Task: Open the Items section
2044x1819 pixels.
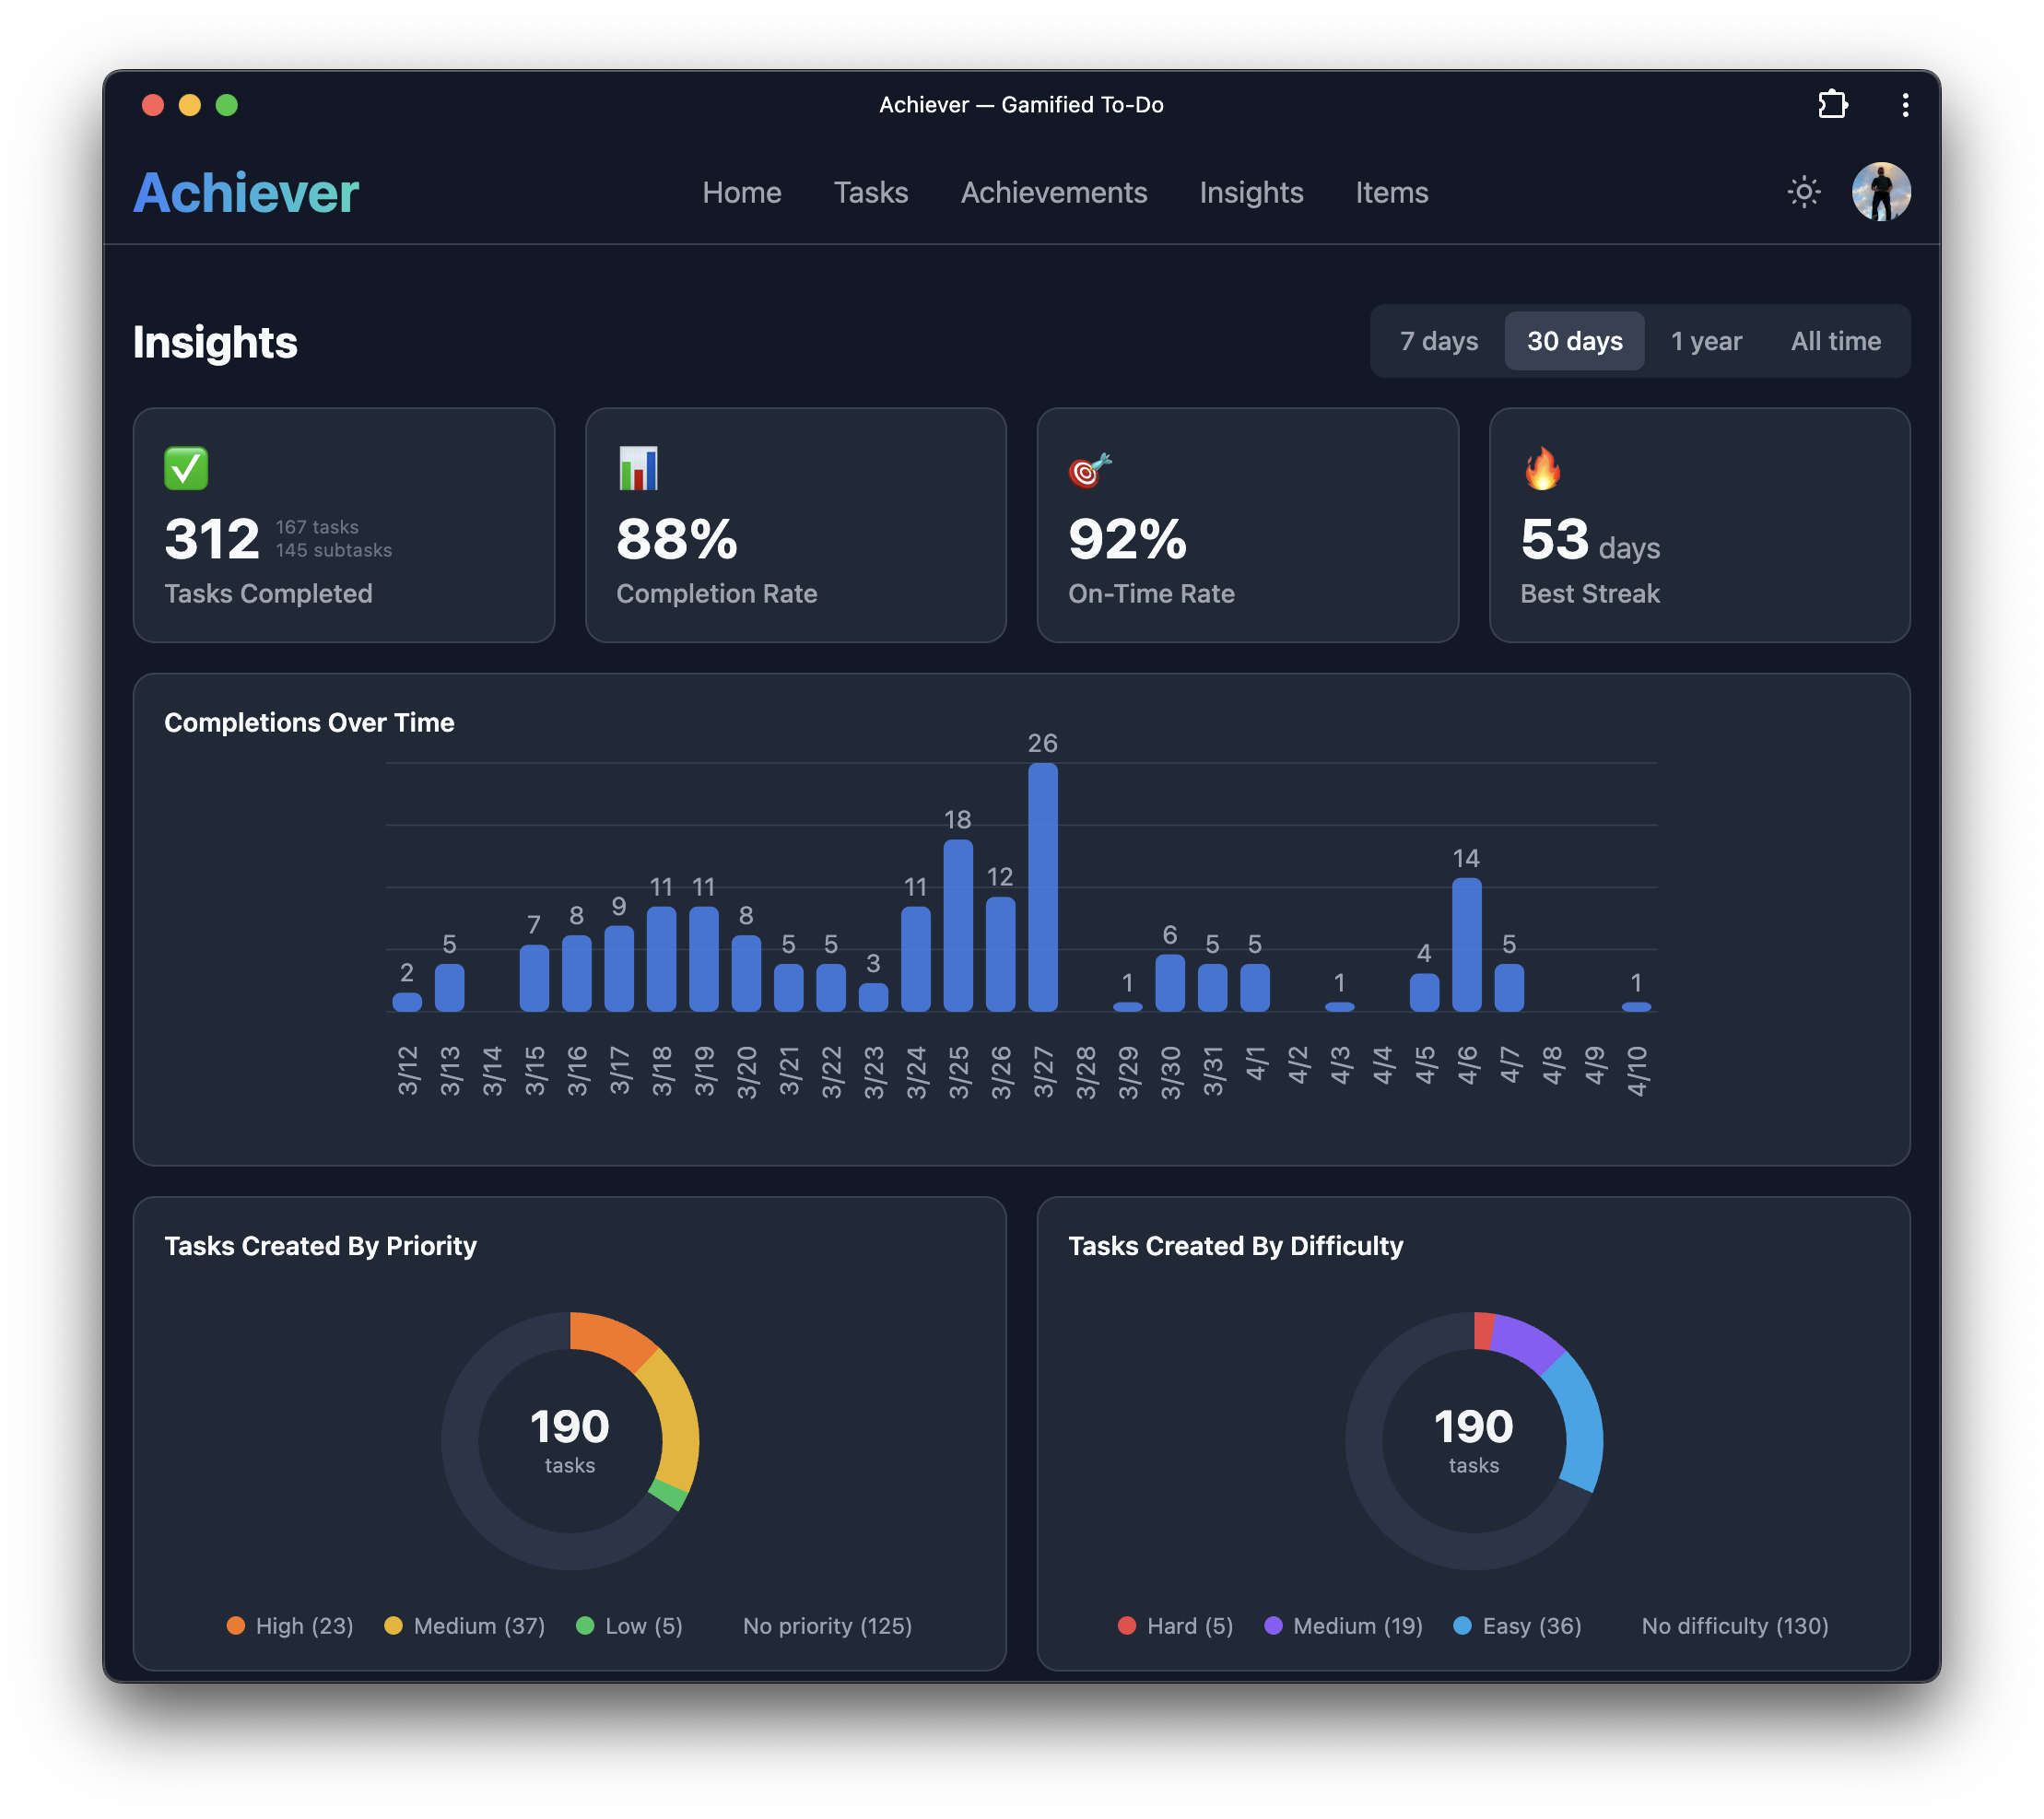Action: click(1391, 192)
